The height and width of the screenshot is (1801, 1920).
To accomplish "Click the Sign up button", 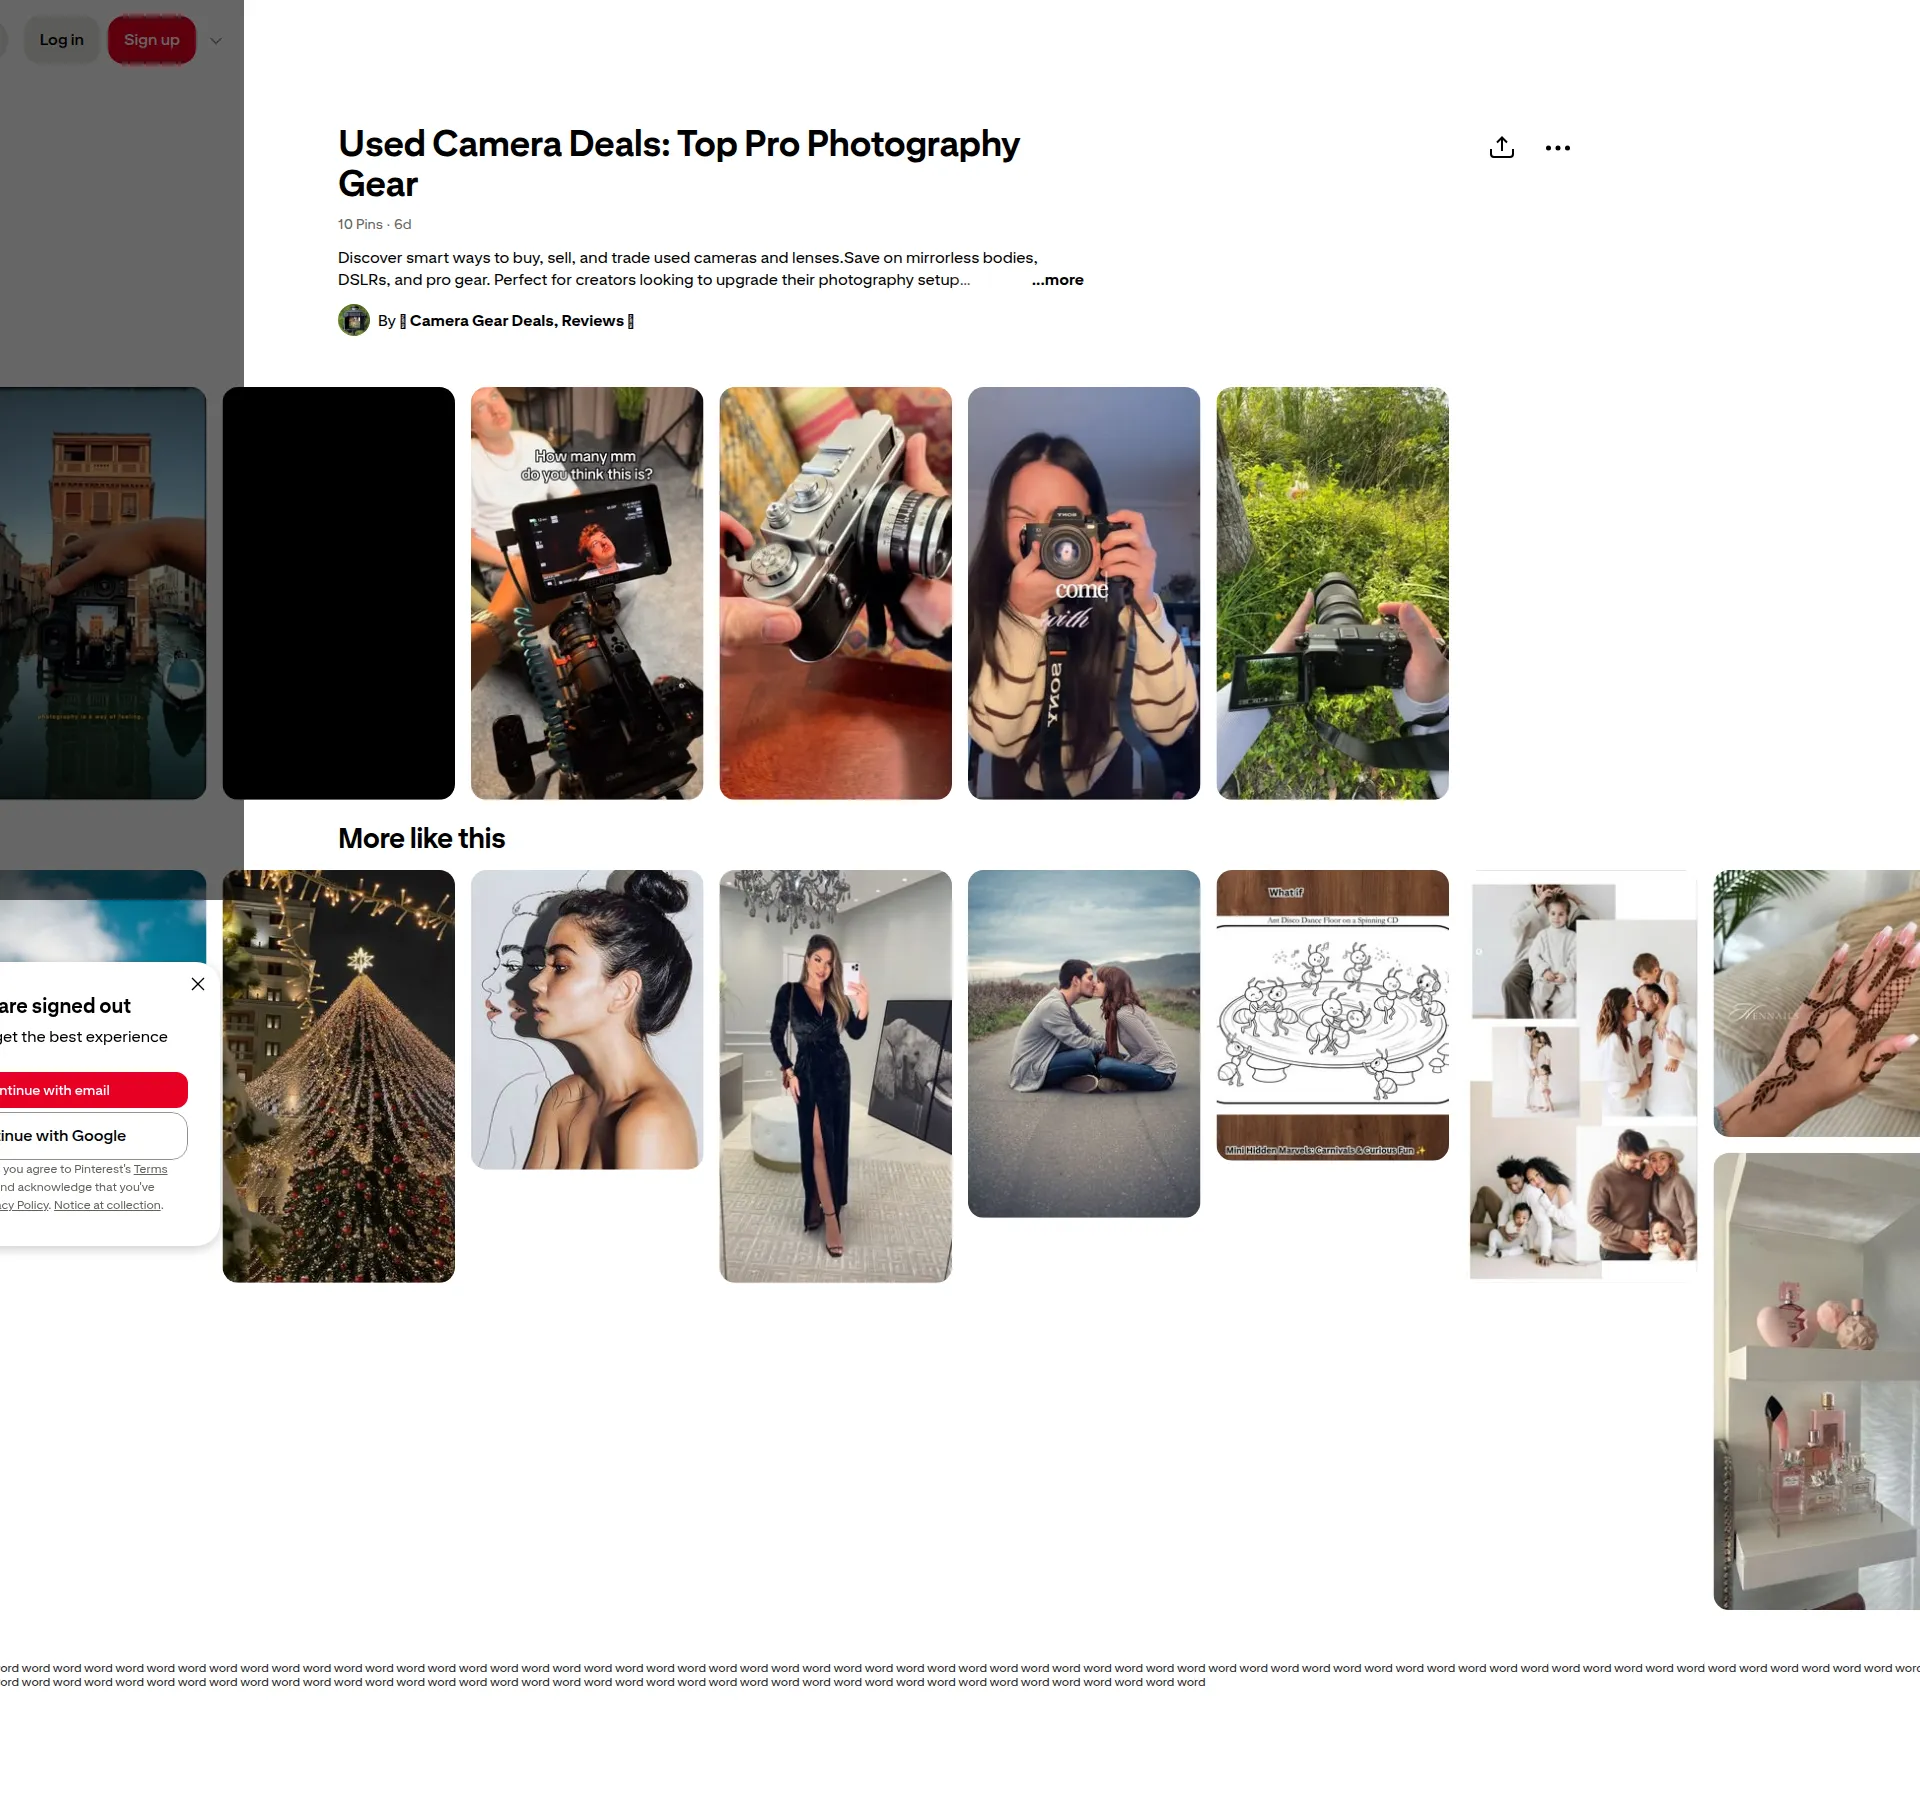I will click(x=152, y=40).
